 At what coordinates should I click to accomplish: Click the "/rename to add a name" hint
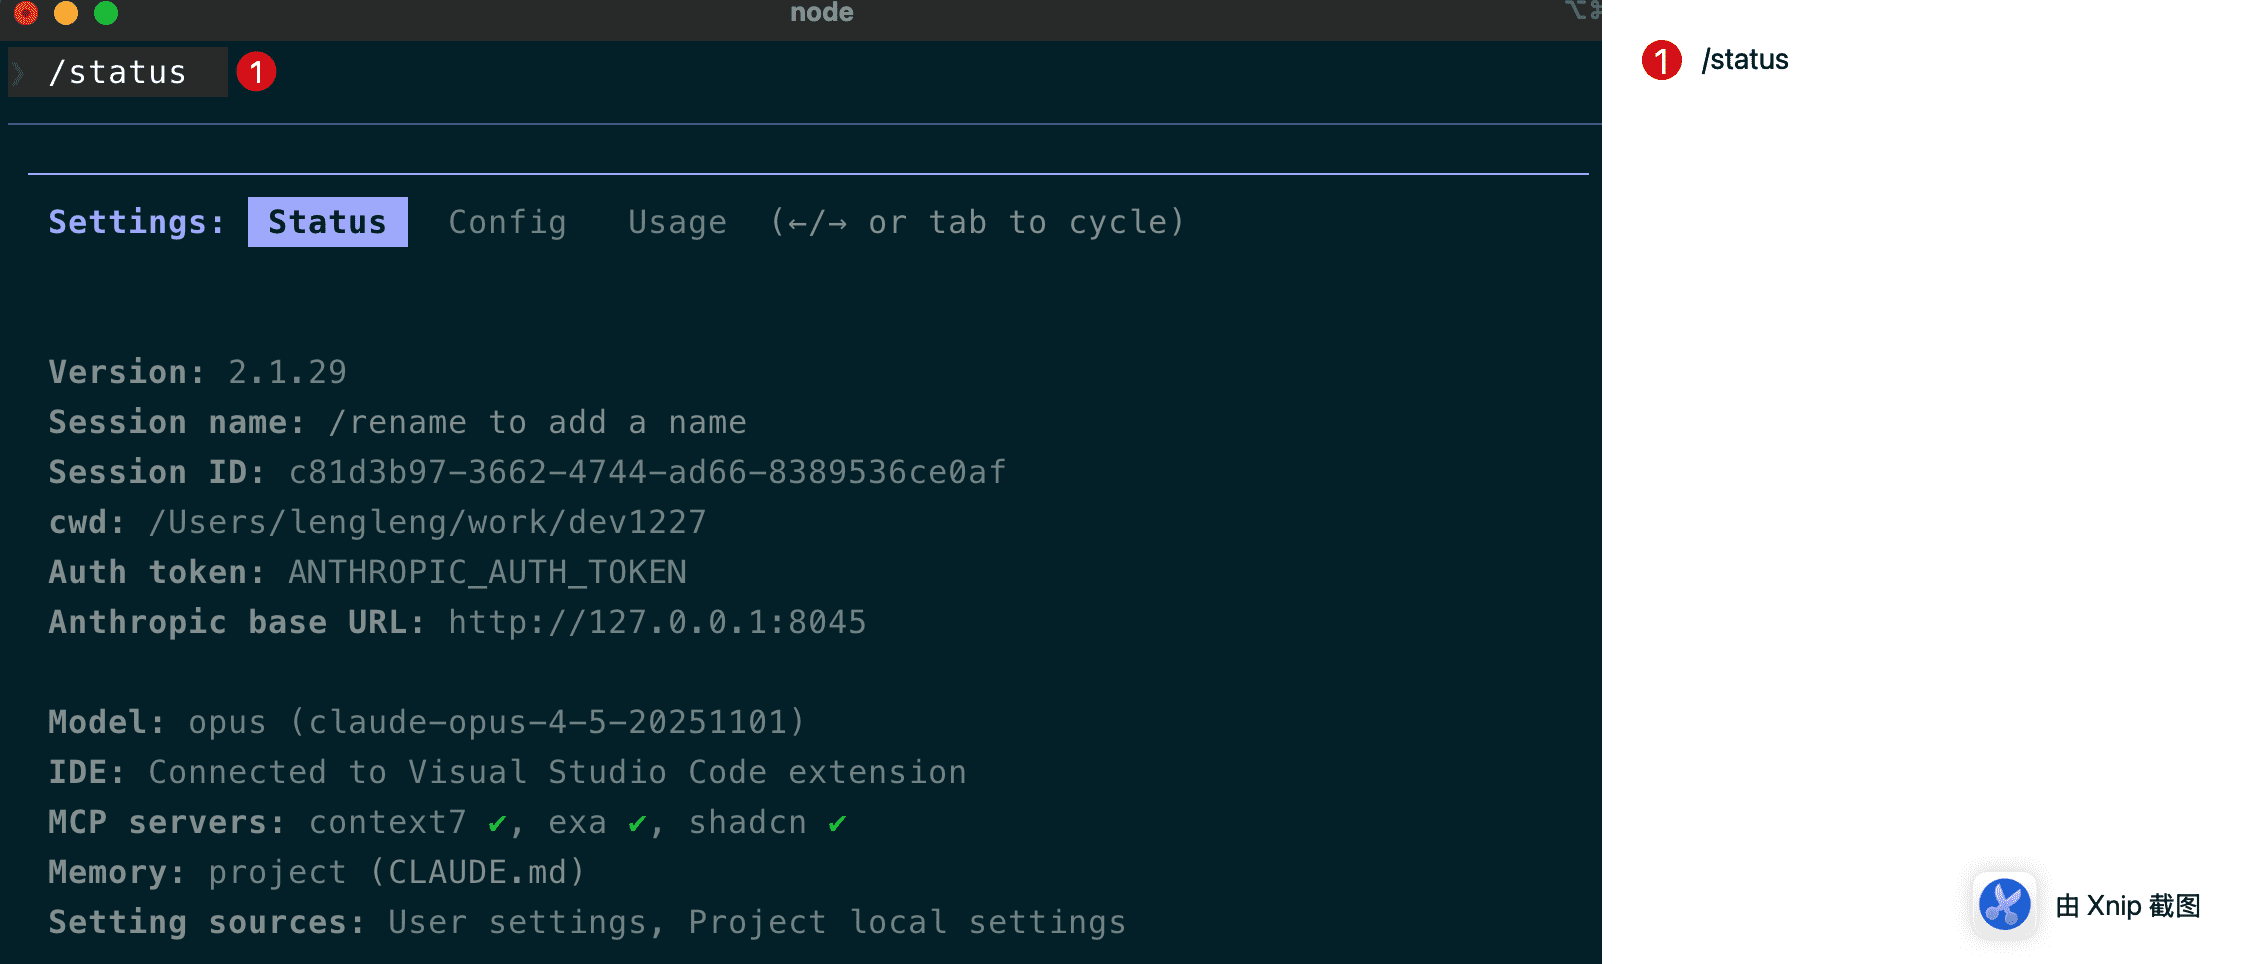pos(537,422)
